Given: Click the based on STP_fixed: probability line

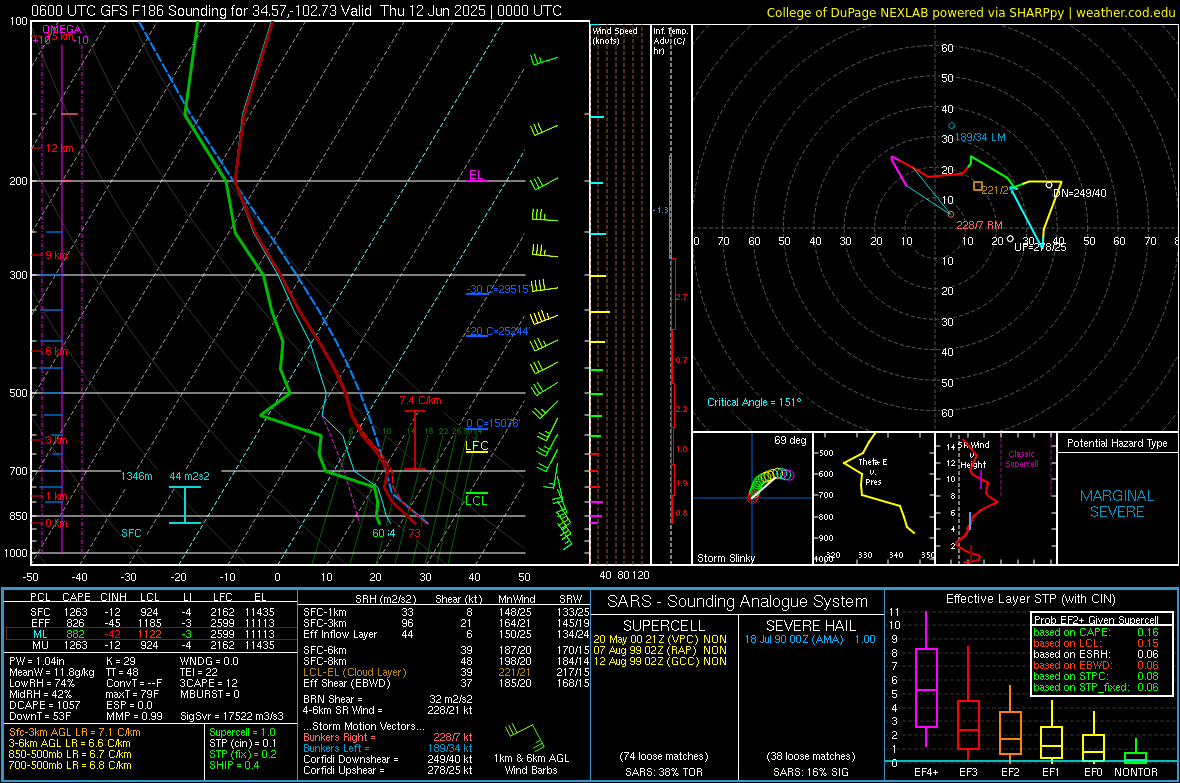Looking at the screenshot, I should coord(1096,687).
